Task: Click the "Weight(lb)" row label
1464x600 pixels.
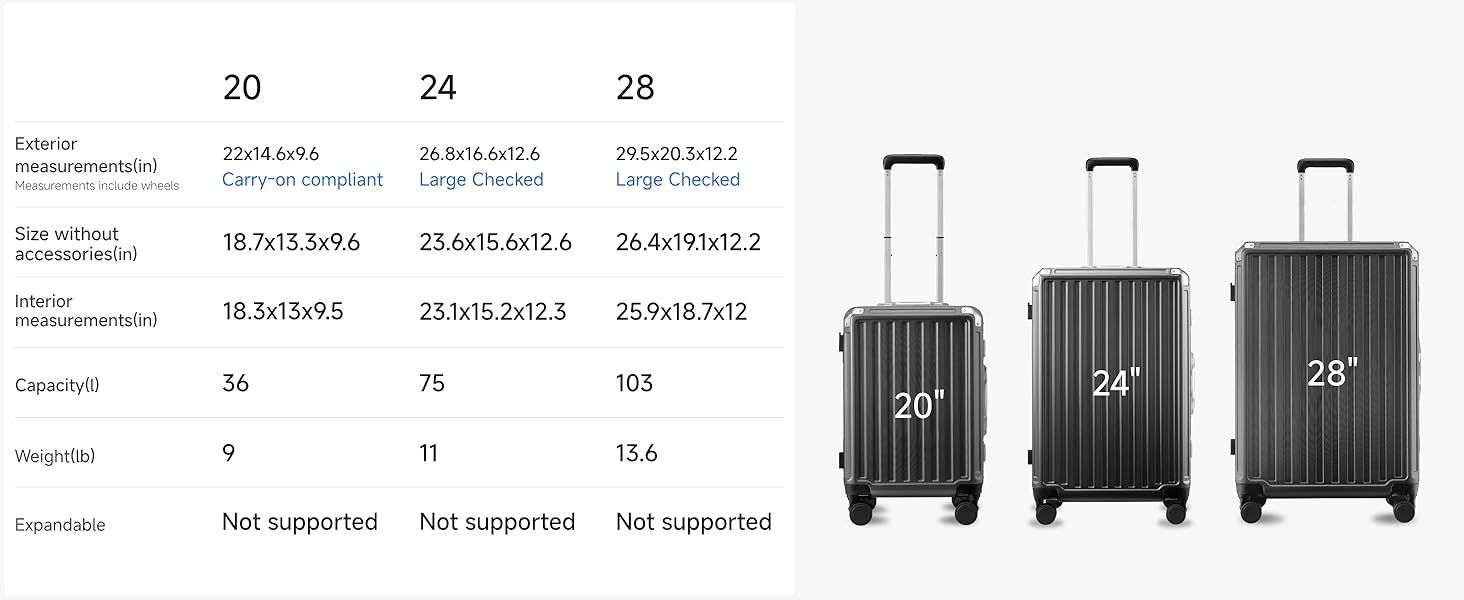Action: pos(55,456)
